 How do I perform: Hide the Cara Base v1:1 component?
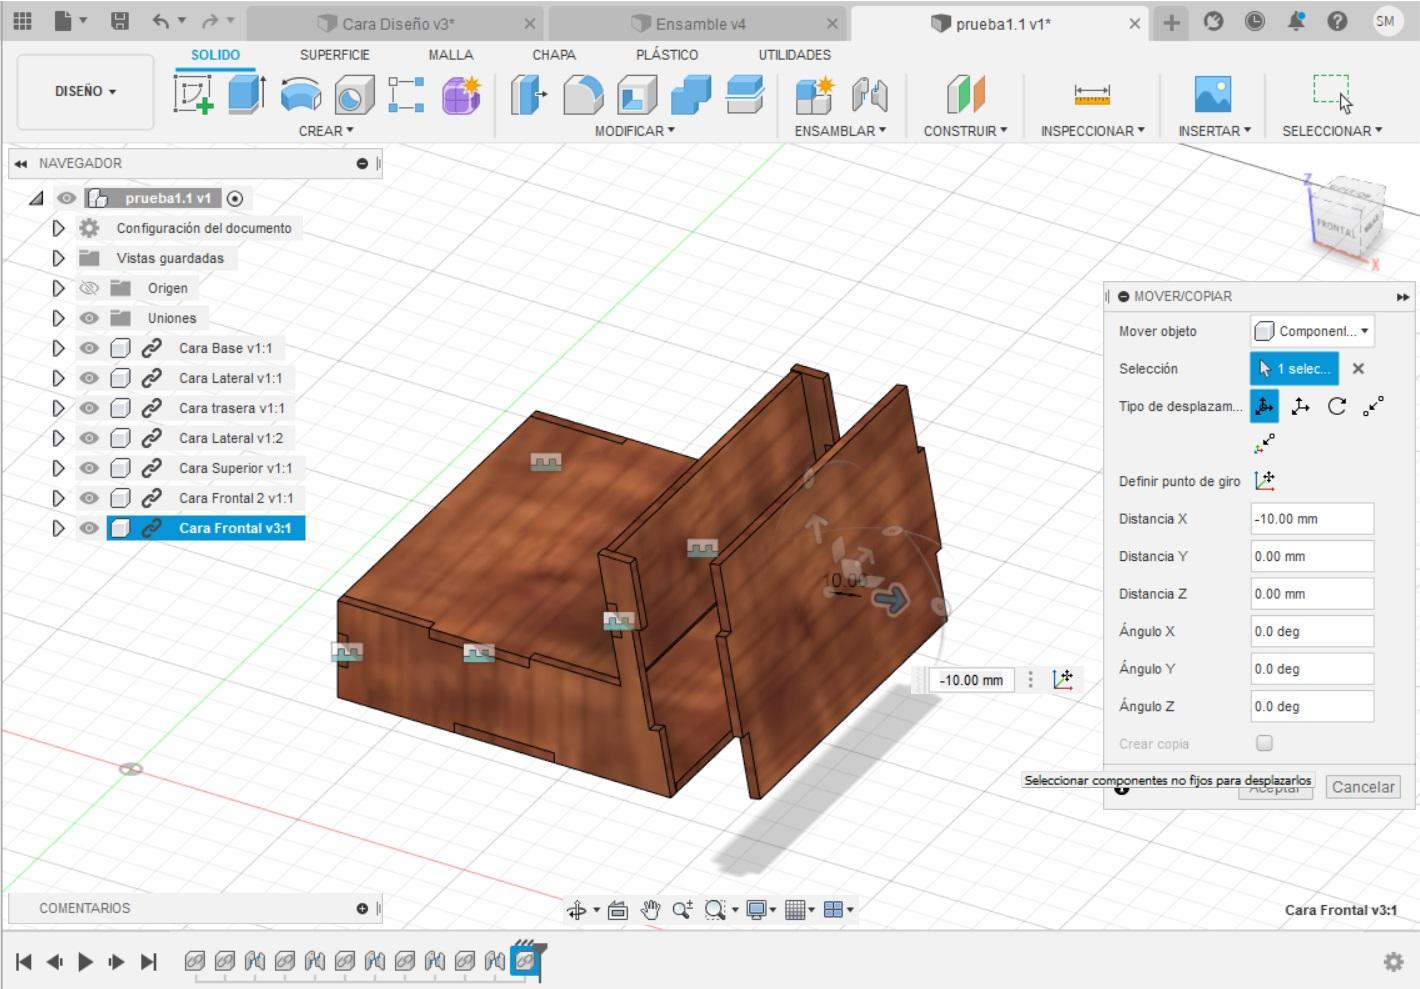click(89, 348)
